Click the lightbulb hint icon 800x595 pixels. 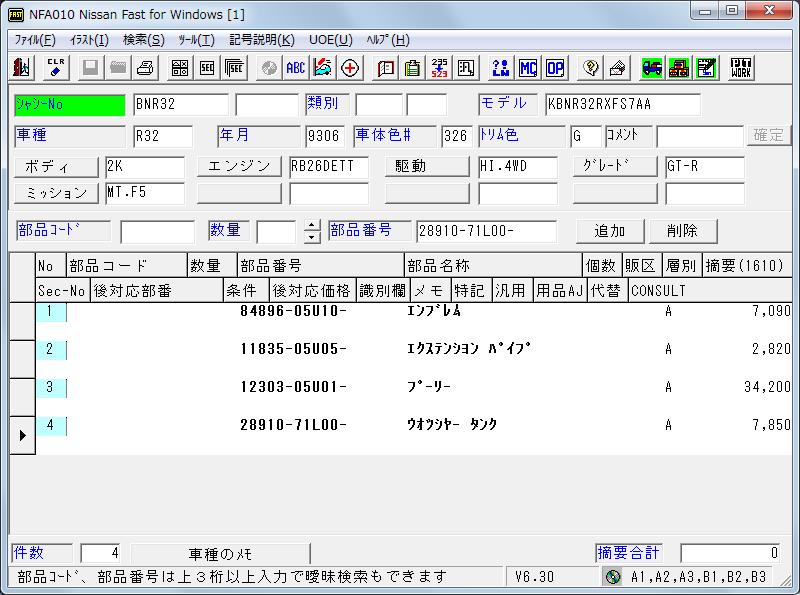click(x=591, y=68)
